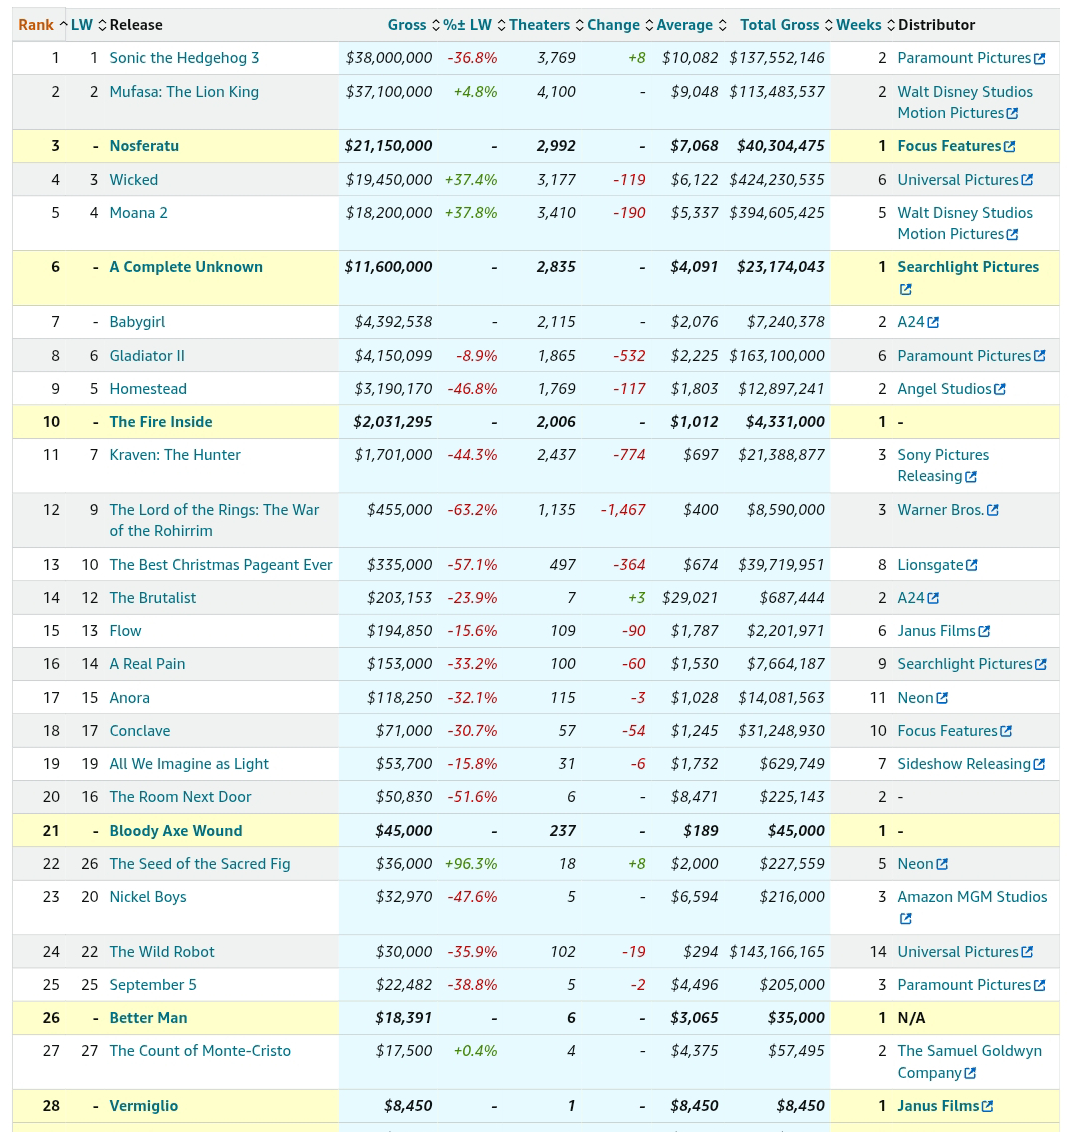This screenshot has width=1075, height=1132.
Task: Sort table by the Distributor column header
Action: pos(936,25)
